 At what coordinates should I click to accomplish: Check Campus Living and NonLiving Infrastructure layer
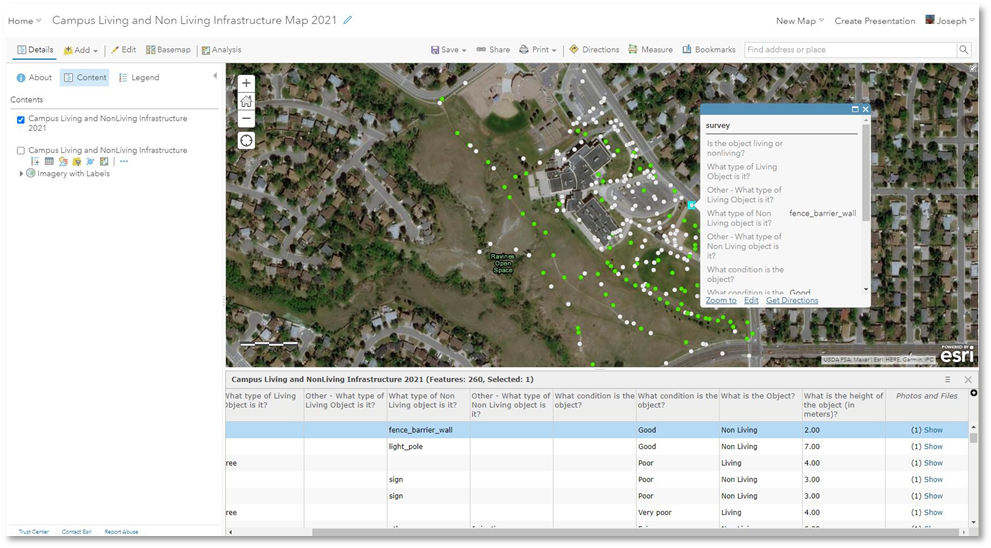(x=21, y=150)
